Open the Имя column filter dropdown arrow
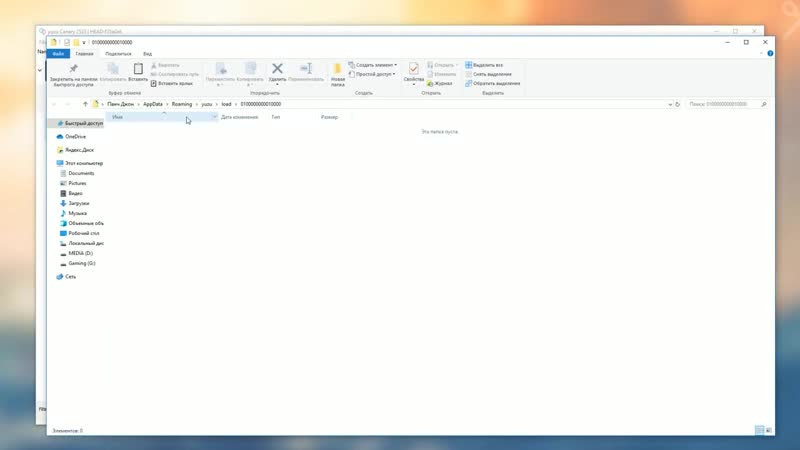The width and height of the screenshot is (800, 450). pos(214,117)
